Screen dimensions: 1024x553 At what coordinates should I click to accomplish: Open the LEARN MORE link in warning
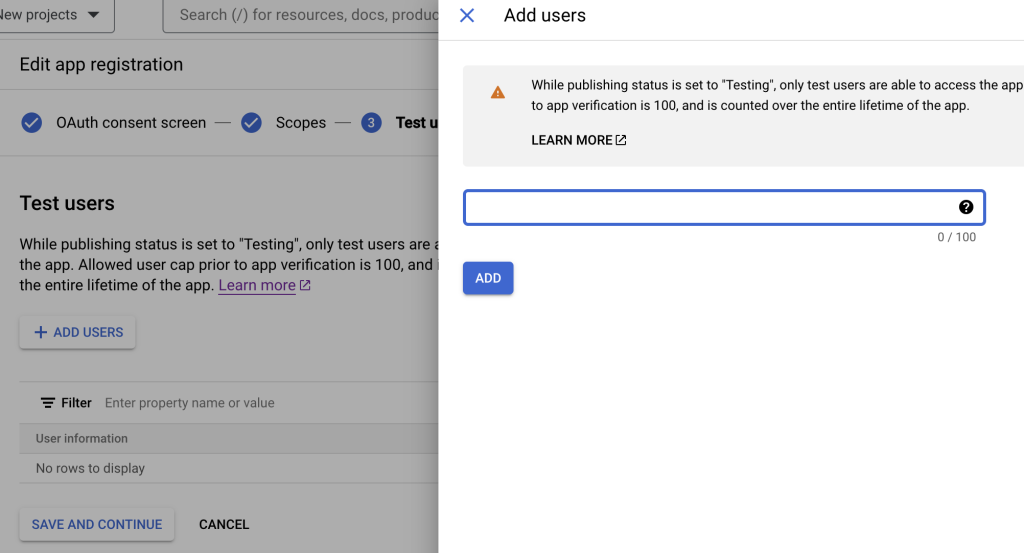coord(571,140)
